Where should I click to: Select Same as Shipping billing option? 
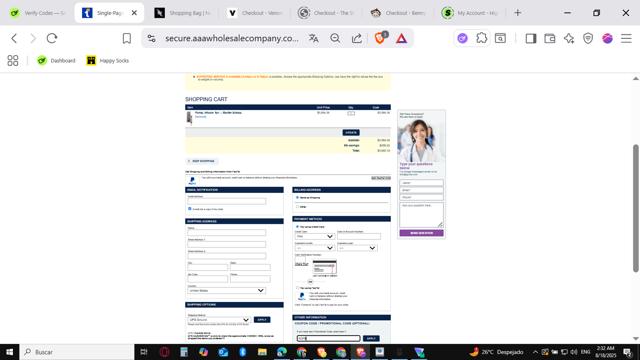pyautogui.click(x=297, y=198)
